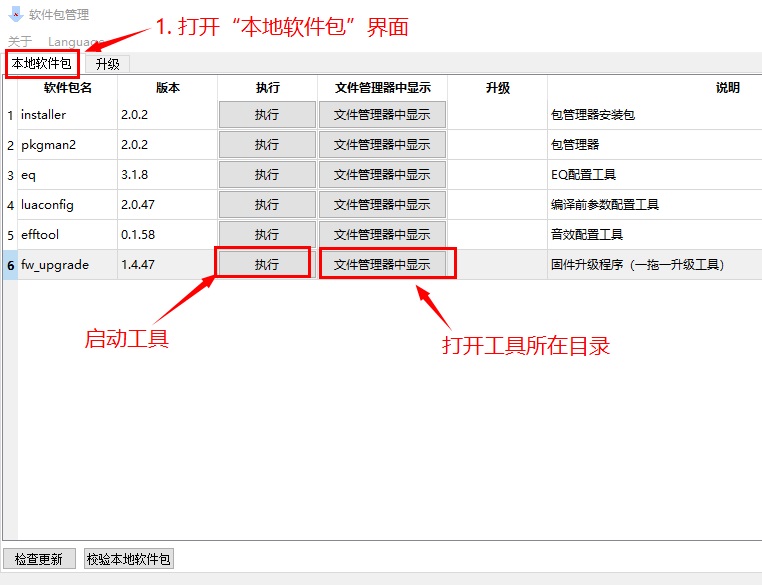Launch the eq tool via 执行

267,175
